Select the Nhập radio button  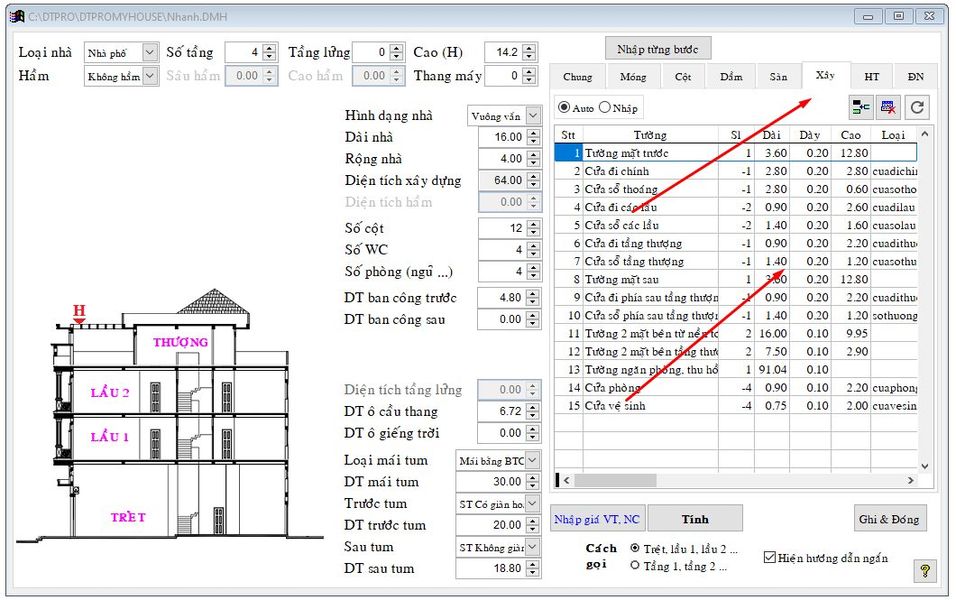click(x=604, y=107)
